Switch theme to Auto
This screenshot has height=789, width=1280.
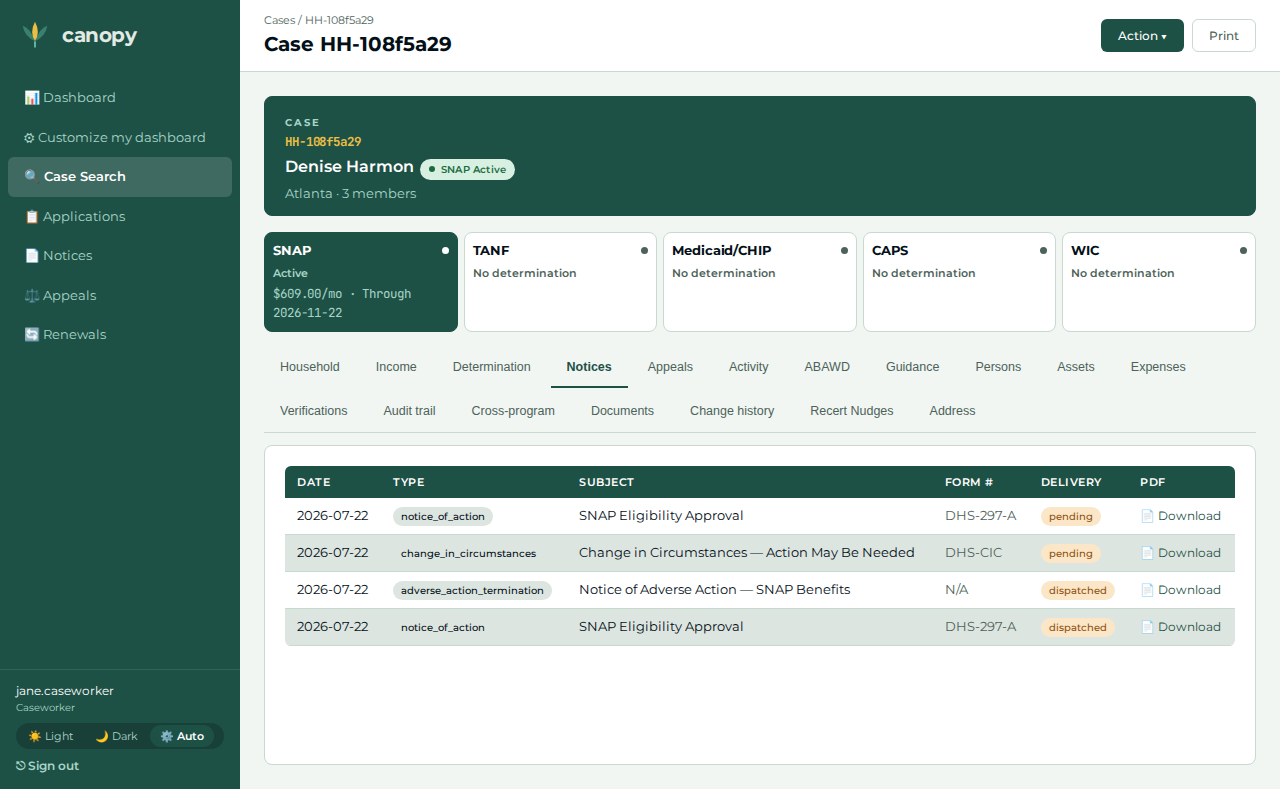click(x=182, y=736)
